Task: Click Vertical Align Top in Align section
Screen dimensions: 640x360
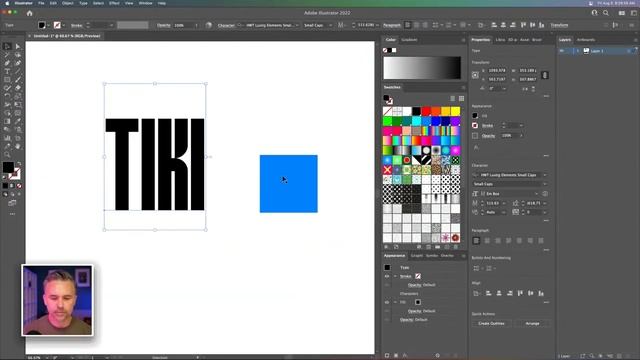Action: coord(520,293)
